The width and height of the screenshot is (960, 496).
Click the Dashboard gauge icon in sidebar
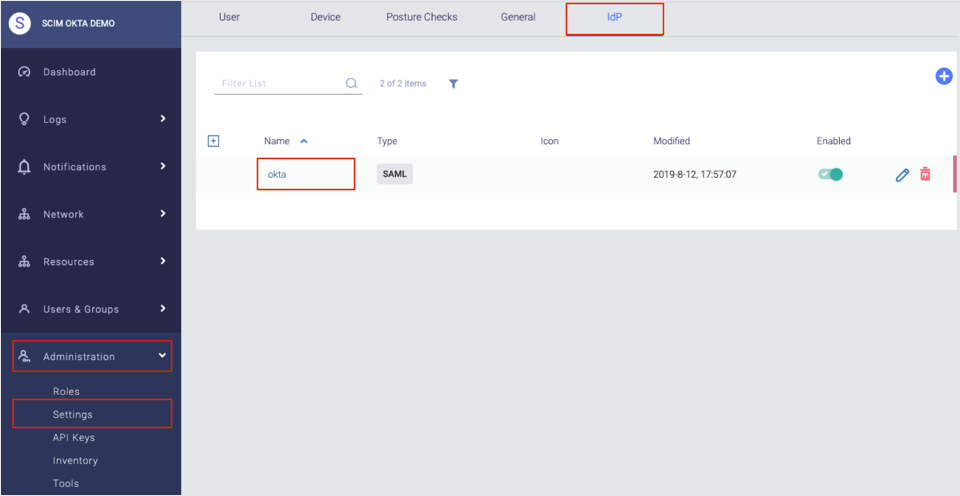coord(25,72)
